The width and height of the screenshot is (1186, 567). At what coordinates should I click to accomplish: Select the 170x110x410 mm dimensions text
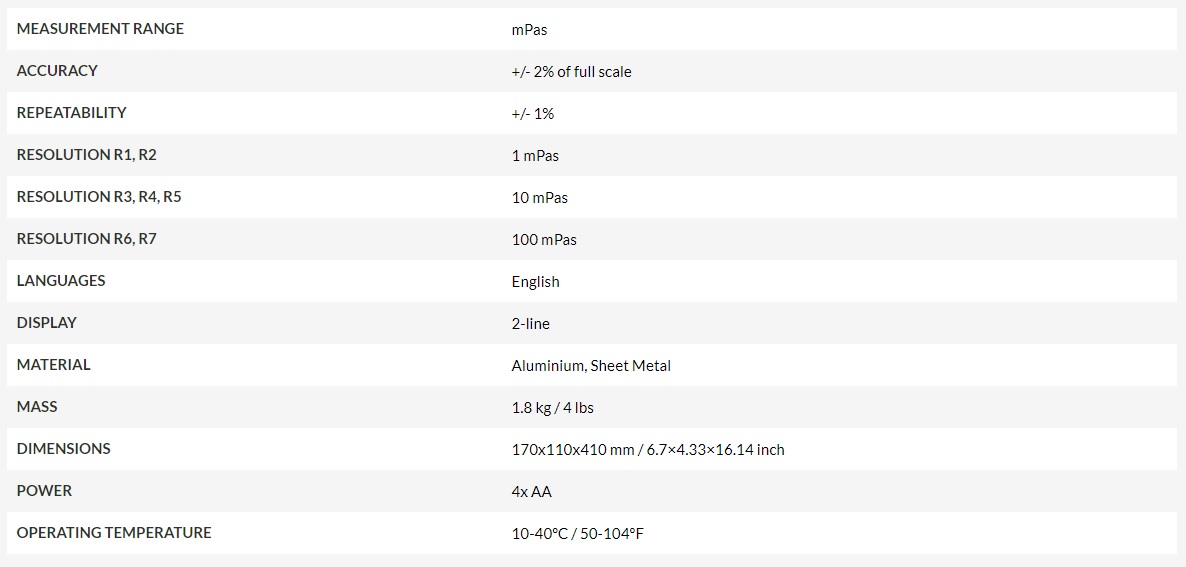pos(573,450)
